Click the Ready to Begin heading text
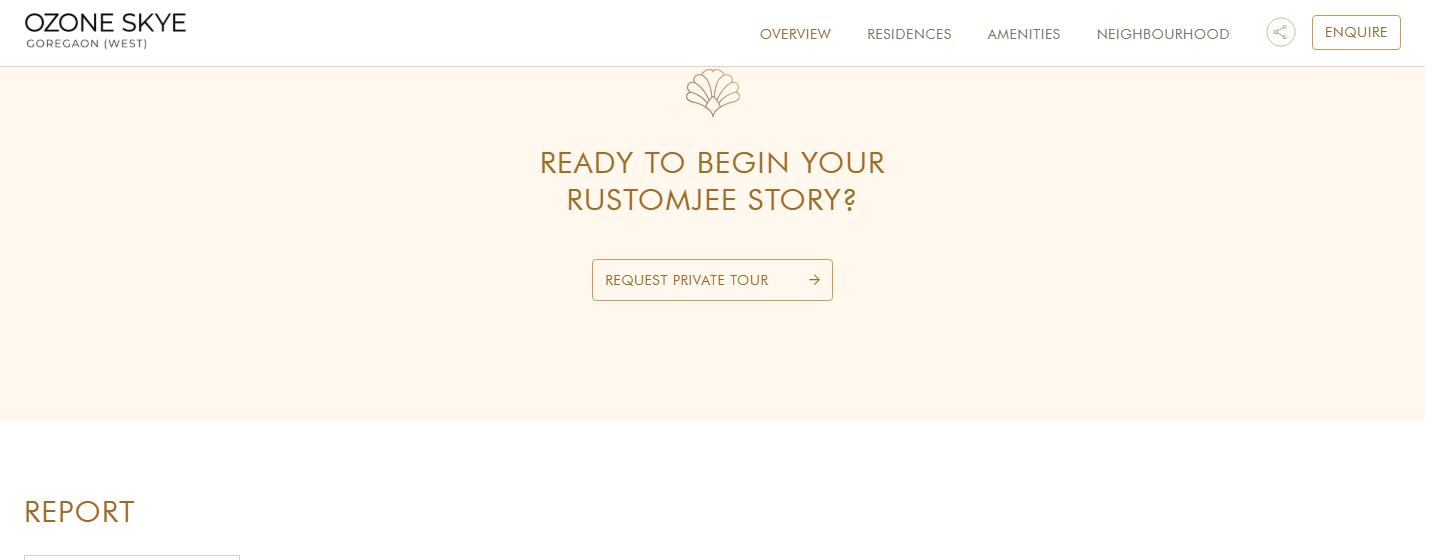 (712, 181)
